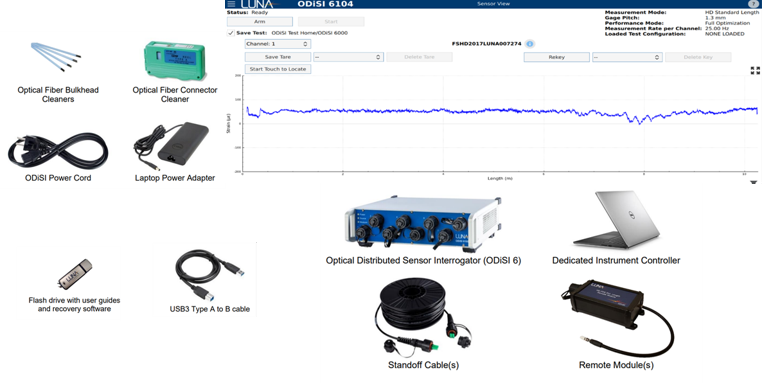
Task: Click the Rekey button
Action: pos(556,57)
